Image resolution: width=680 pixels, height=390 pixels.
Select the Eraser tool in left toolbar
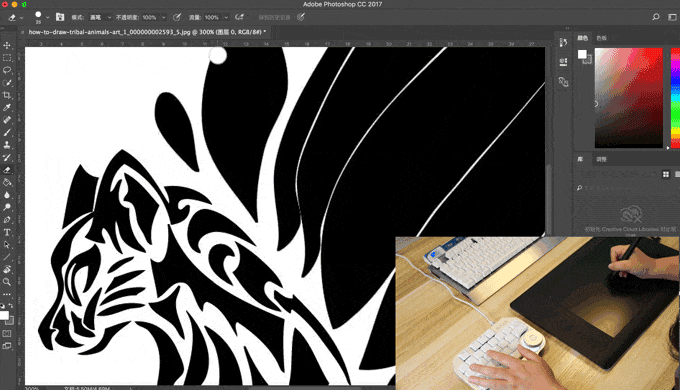click(x=7, y=170)
